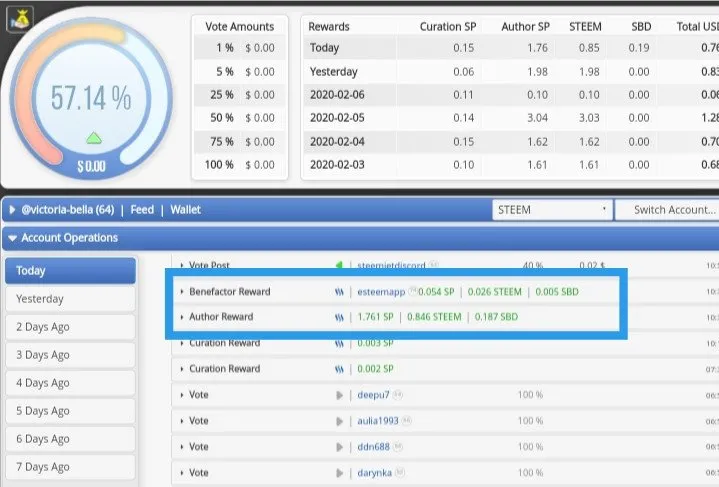Viewport: 719px width, 487px height.
Task: Click the 1.761 SP author reward value
Action: point(375,317)
